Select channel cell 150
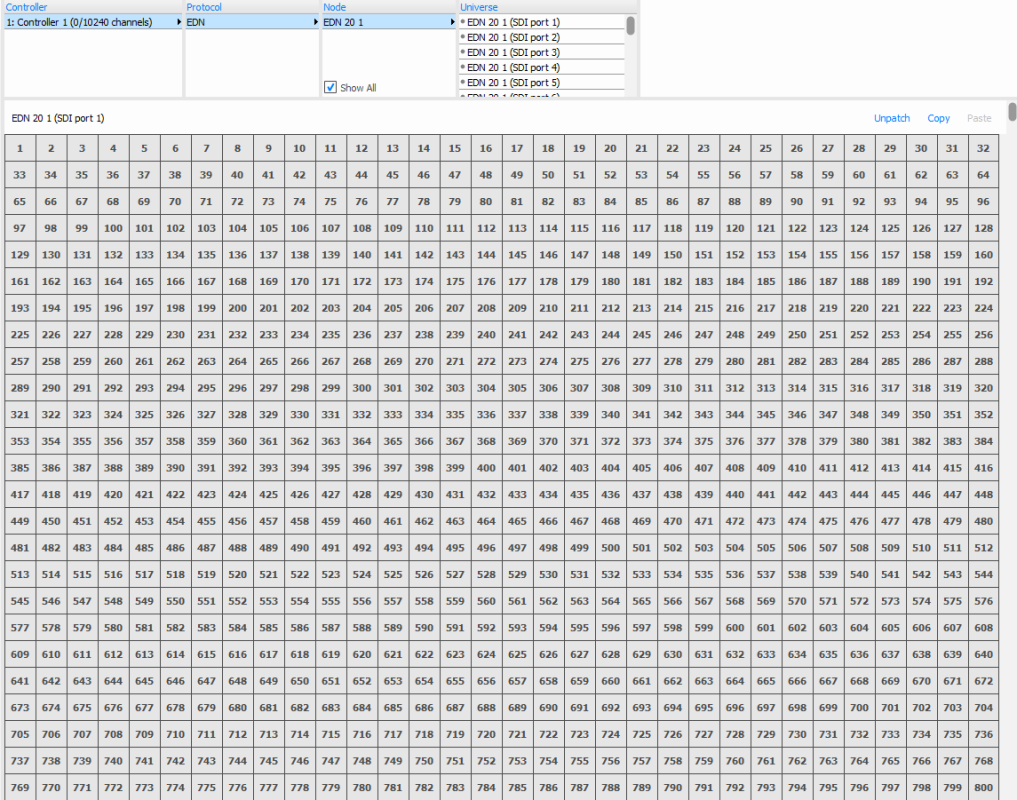This screenshot has height=800, width=1017. point(673,255)
